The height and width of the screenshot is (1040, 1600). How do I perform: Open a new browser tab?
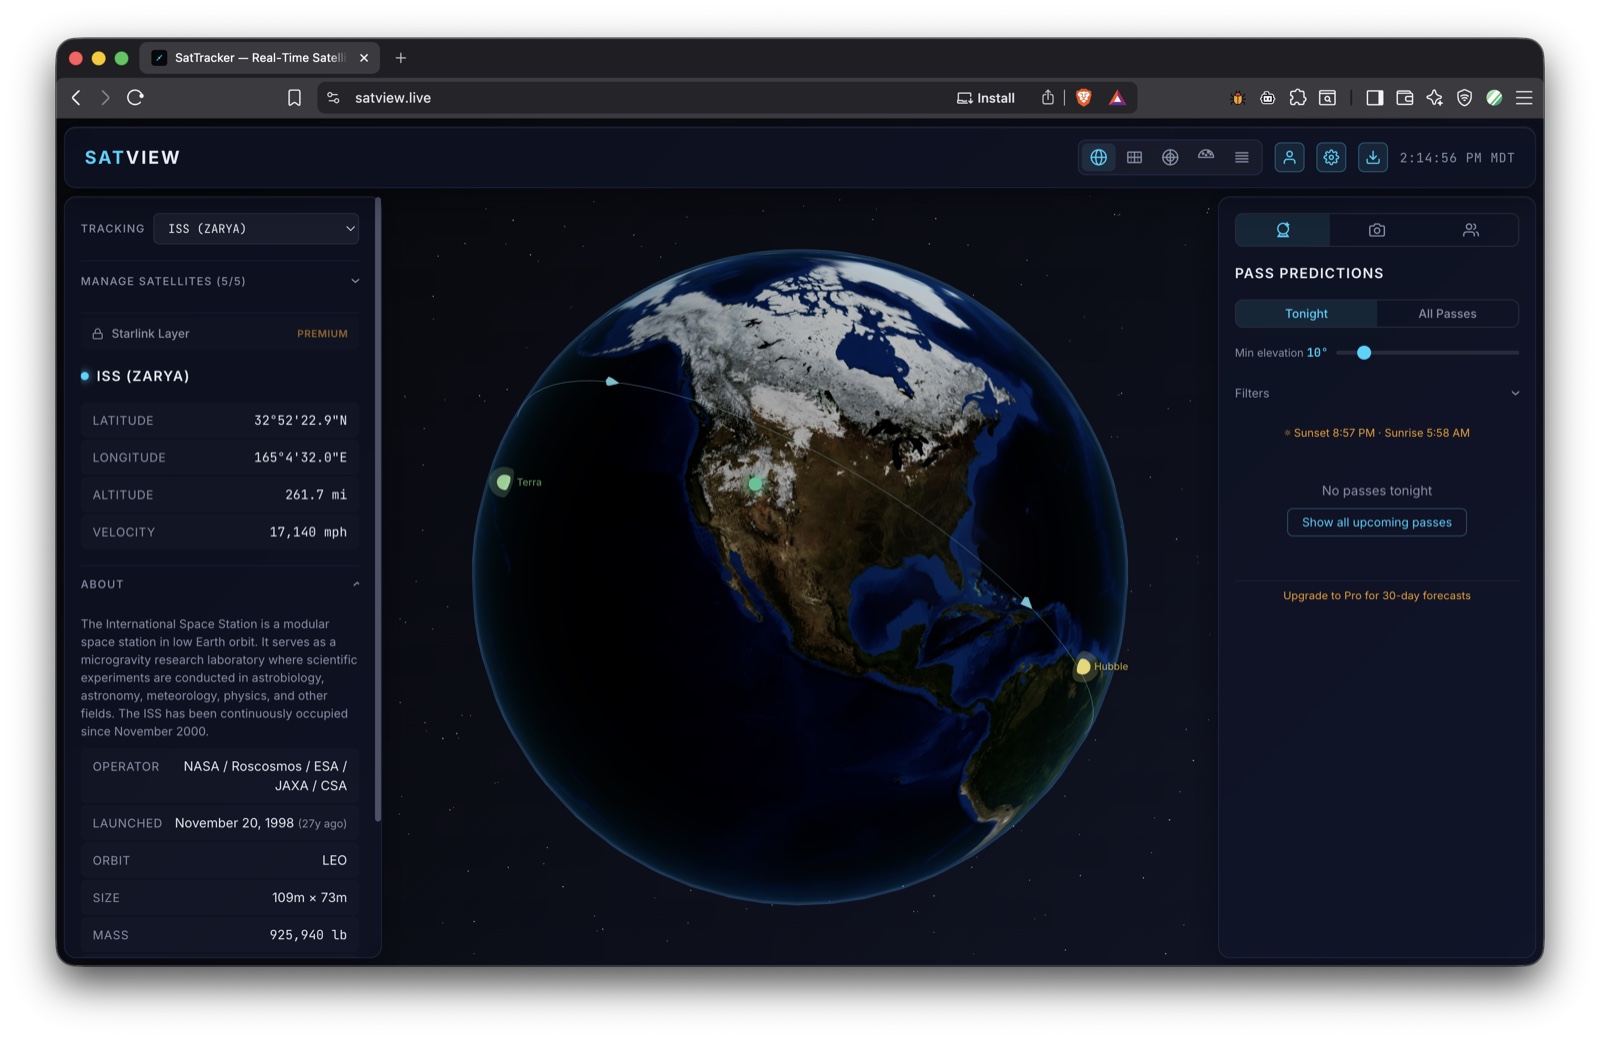(x=401, y=58)
